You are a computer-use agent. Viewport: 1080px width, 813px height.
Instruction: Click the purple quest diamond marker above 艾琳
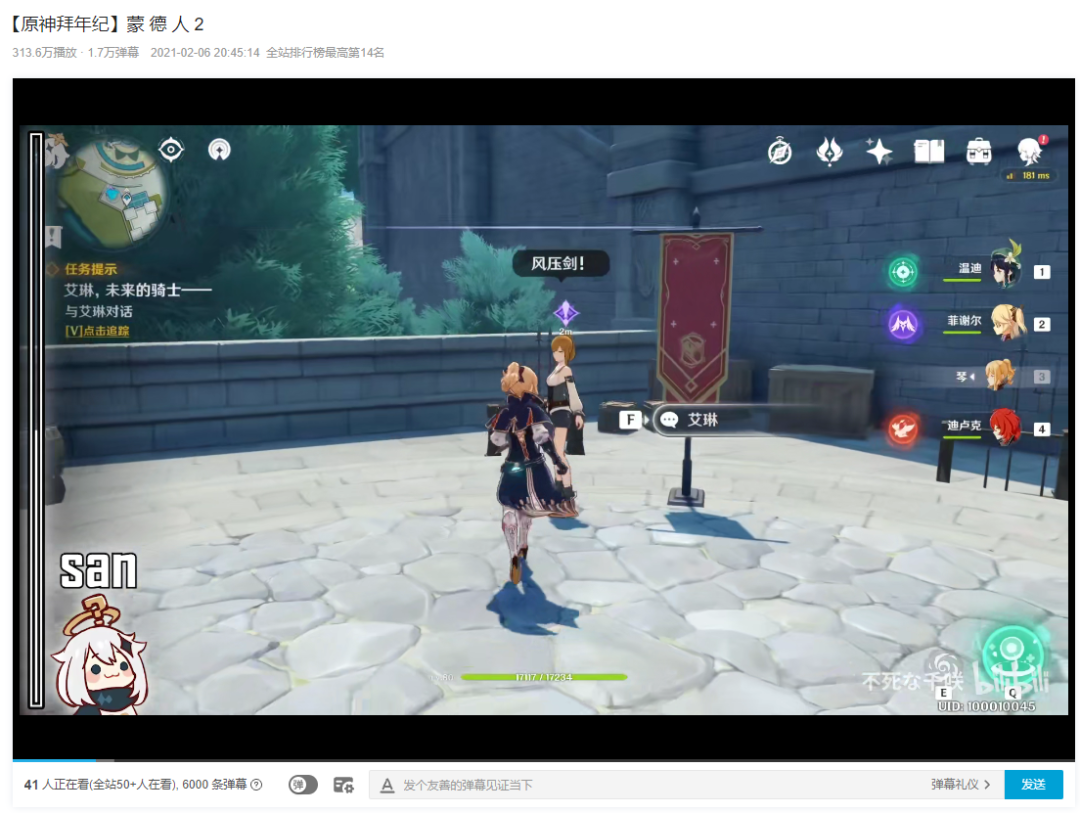point(566,313)
